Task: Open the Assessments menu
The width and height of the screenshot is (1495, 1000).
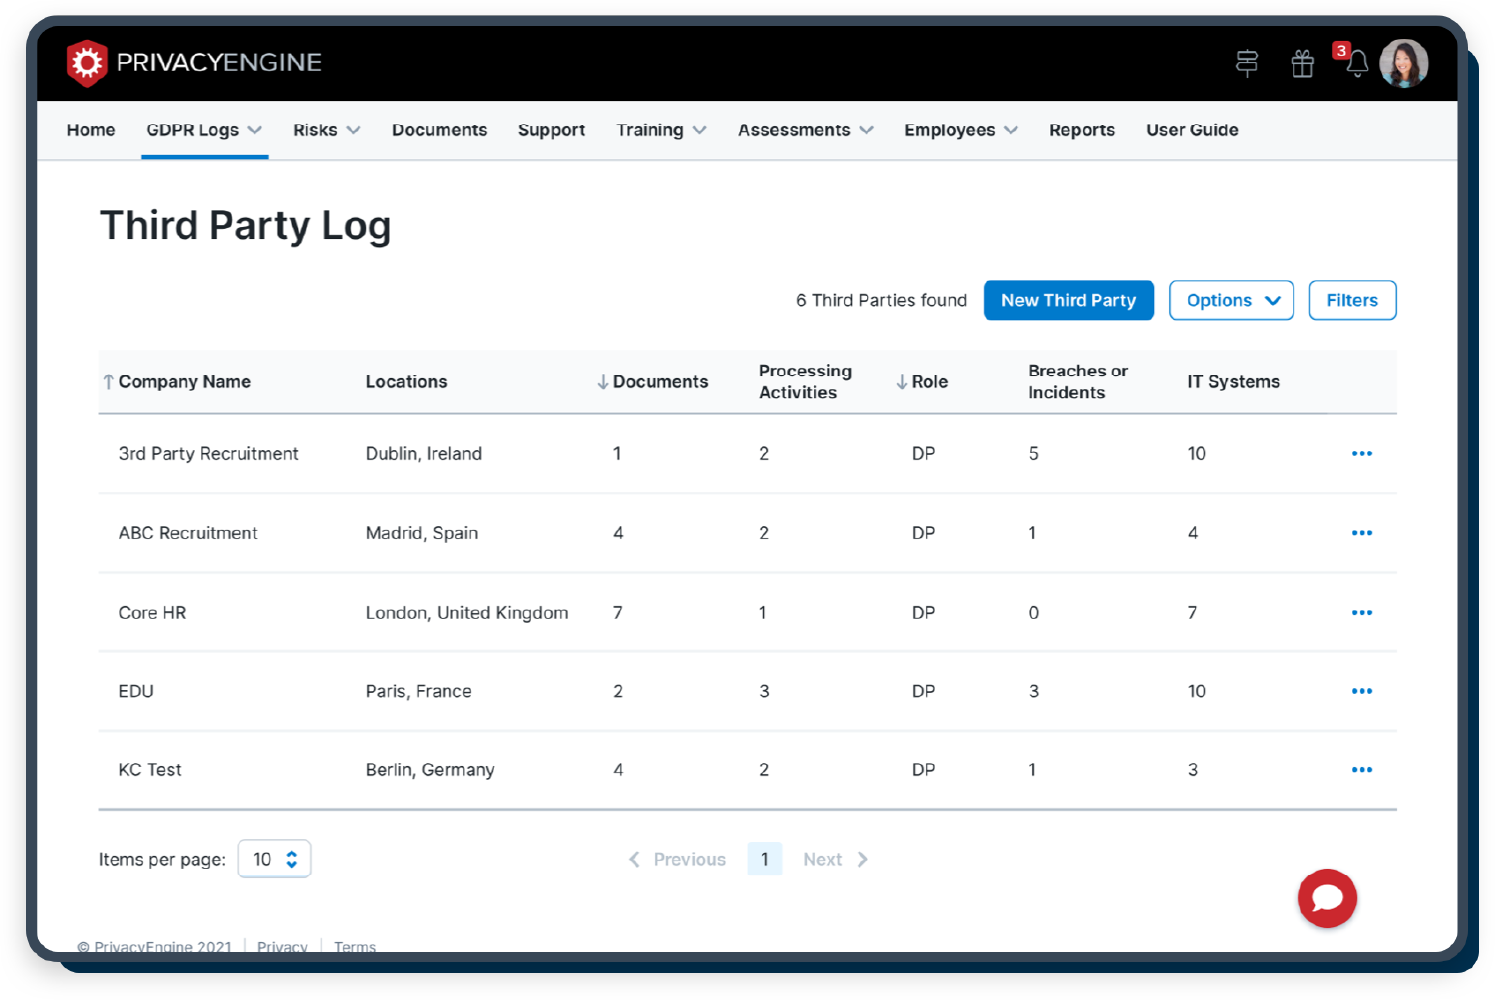Action: 805,129
